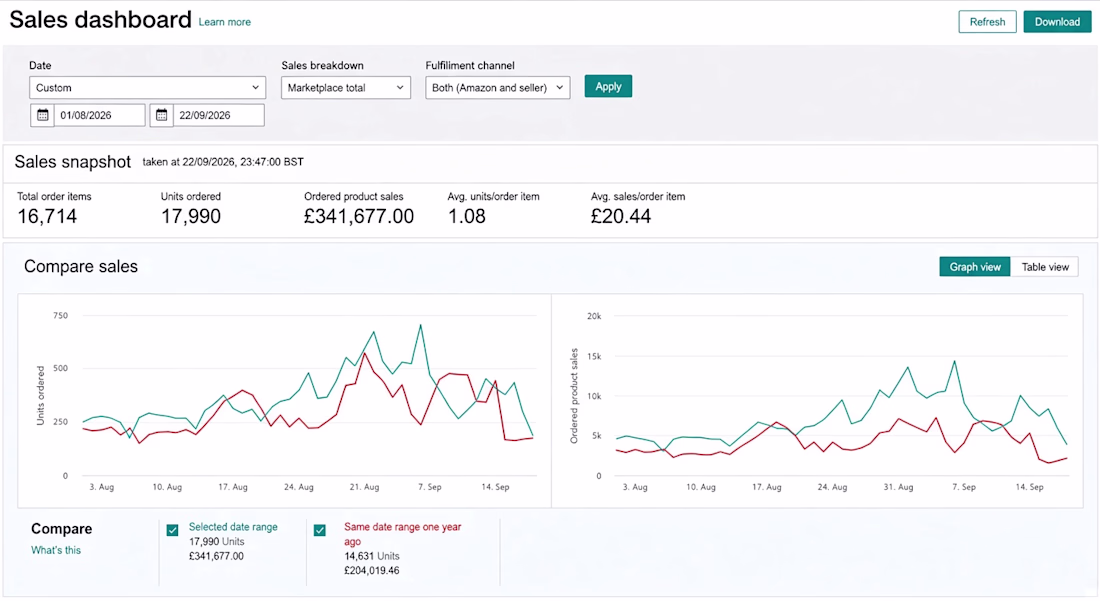Click the snapshot timestamp text
The width and height of the screenshot is (1100, 601).
tap(223, 162)
